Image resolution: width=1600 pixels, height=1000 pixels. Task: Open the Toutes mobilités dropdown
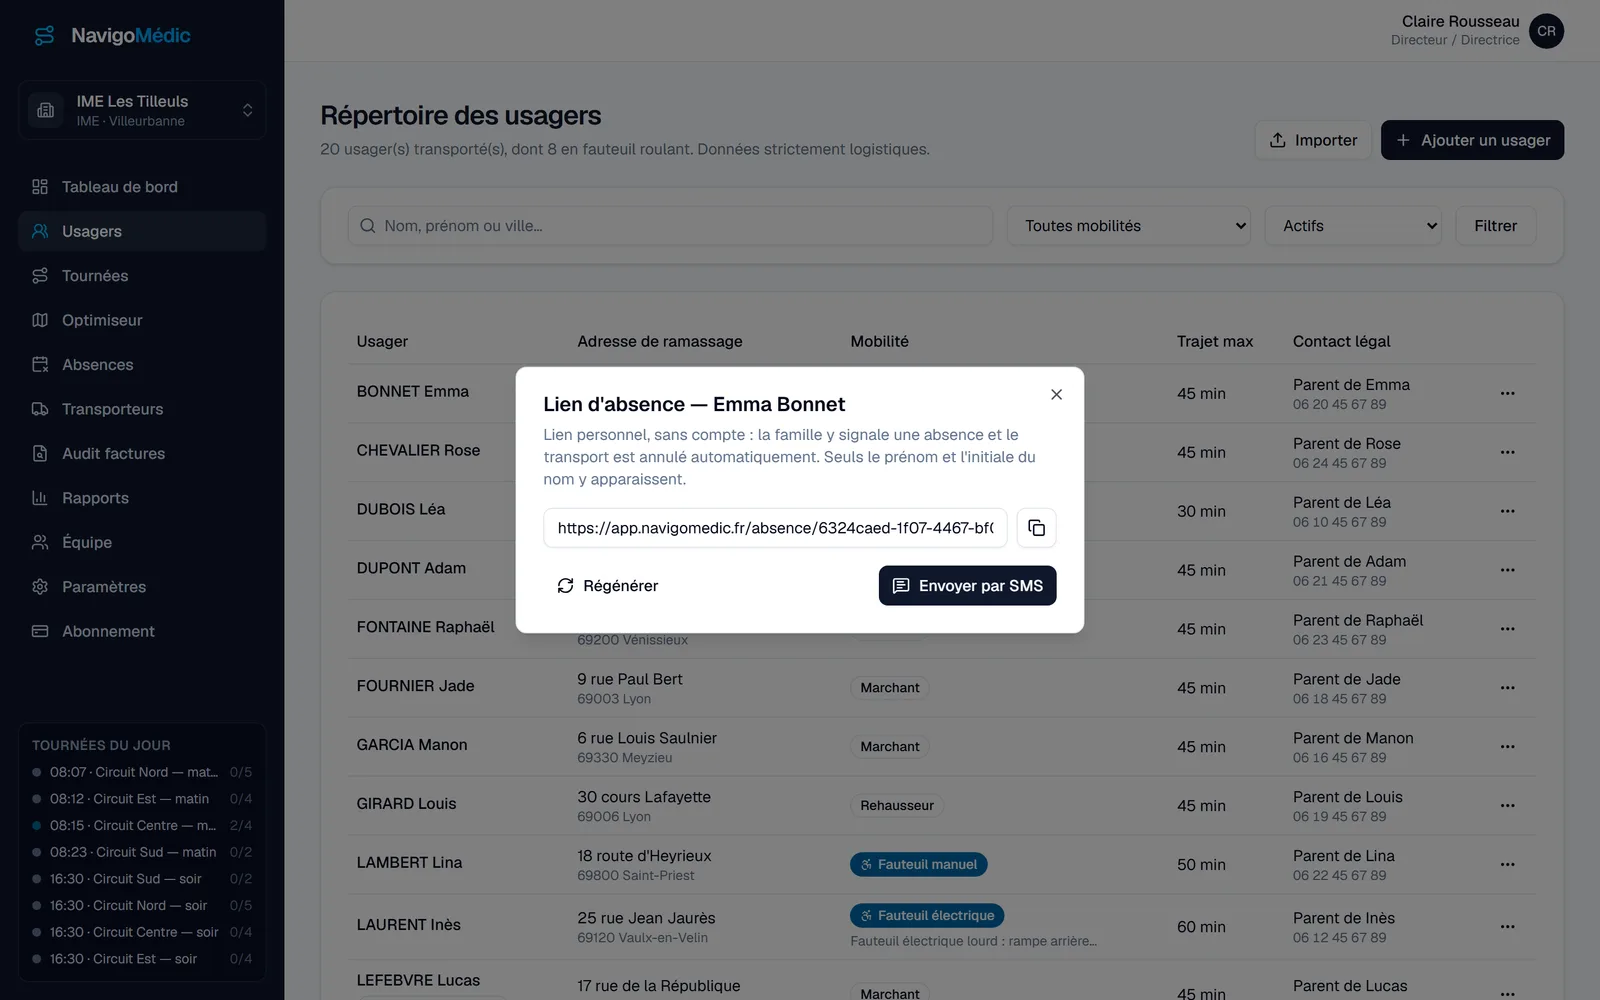coord(1131,226)
